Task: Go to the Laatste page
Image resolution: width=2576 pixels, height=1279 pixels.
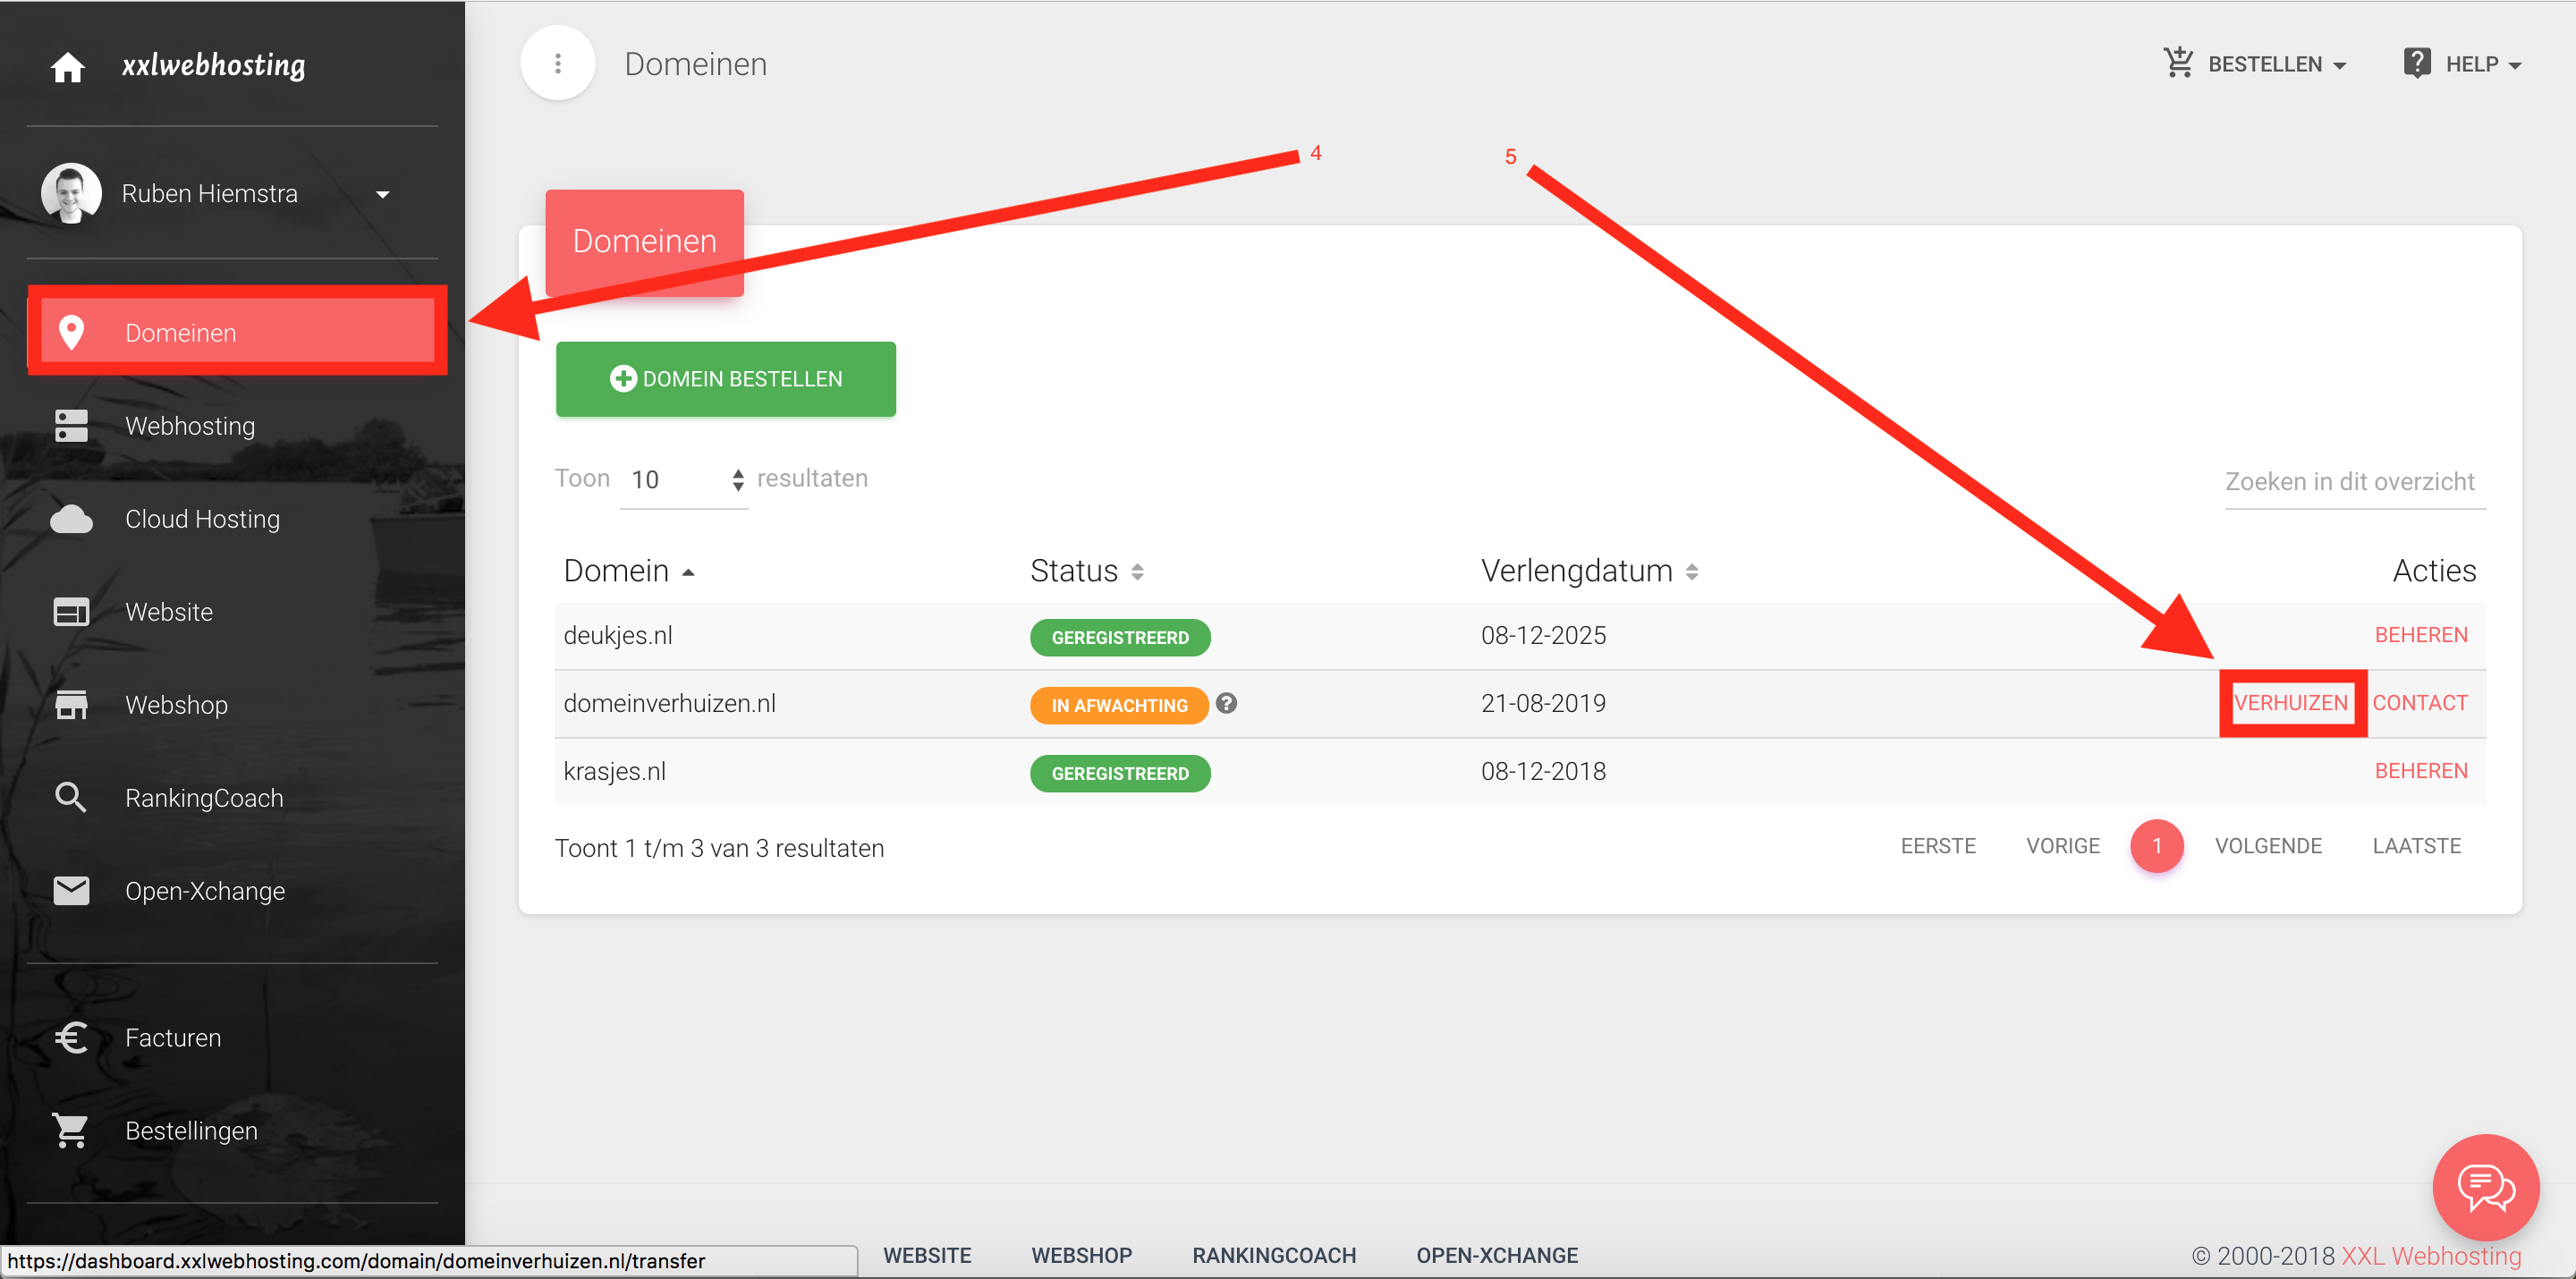Action: (2416, 846)
